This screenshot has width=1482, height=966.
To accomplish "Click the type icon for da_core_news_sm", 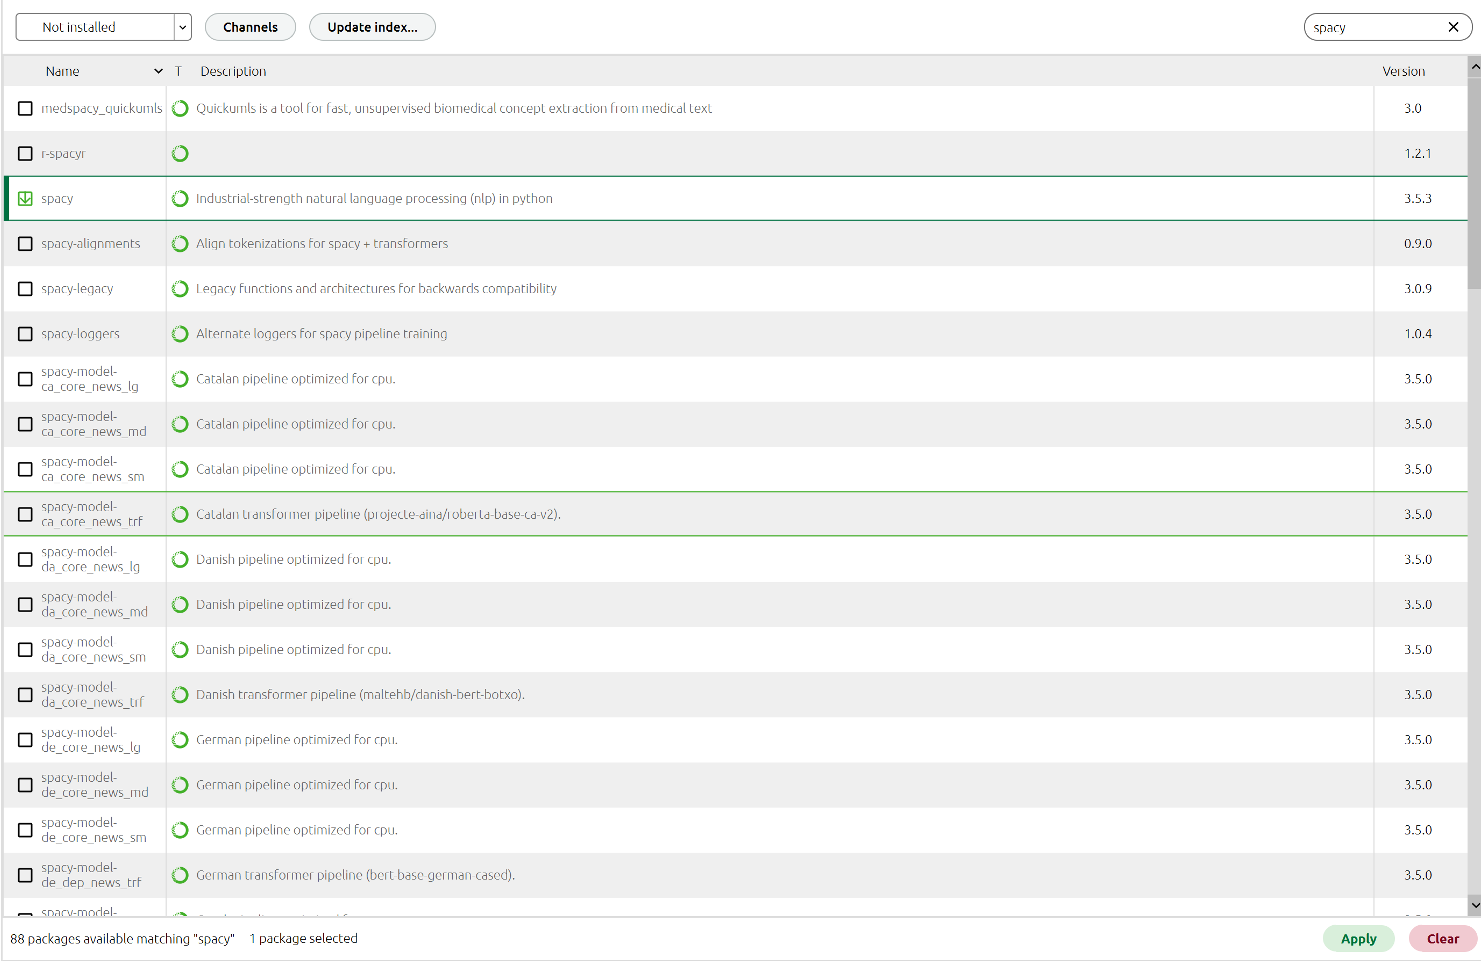I will click(x=180, y=650).
